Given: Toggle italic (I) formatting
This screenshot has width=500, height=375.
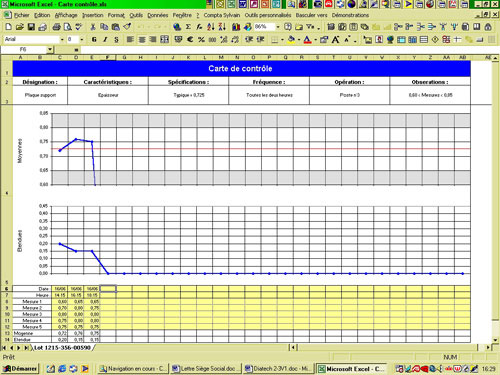Looking at the screenshot, I should coord(105,40).
